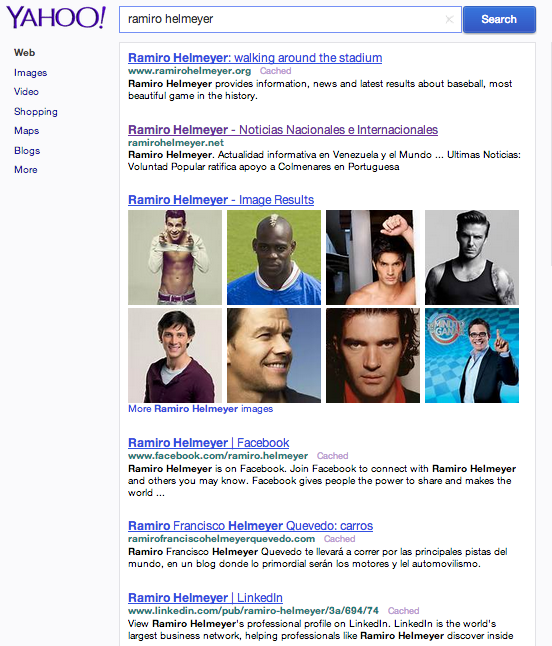The image size is (552, 646).
Task: Expand the More search categories
Action: (x=26, y=170)
